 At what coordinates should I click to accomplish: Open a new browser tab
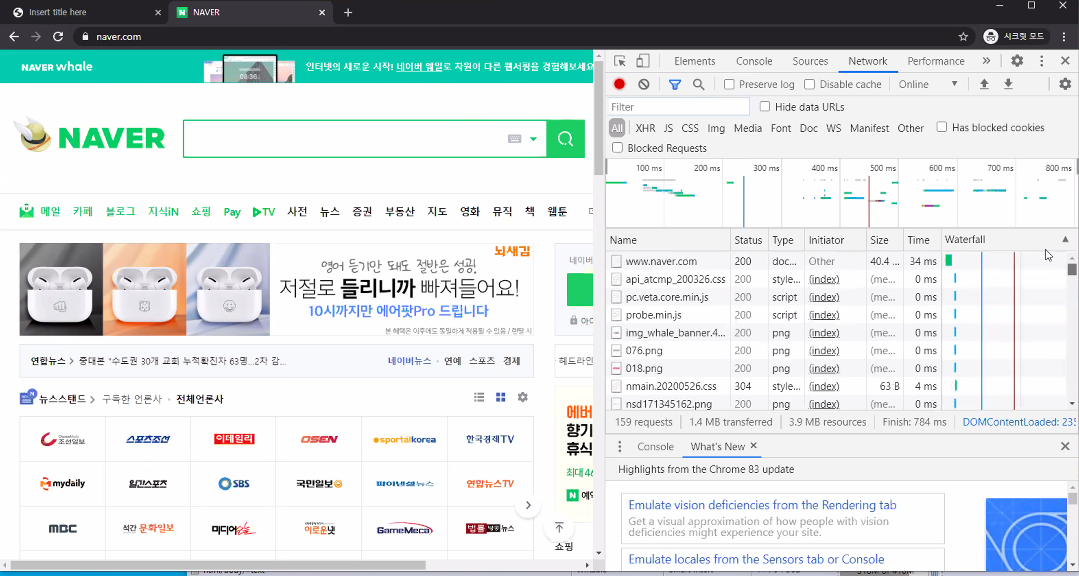click(x=348, y=12)
